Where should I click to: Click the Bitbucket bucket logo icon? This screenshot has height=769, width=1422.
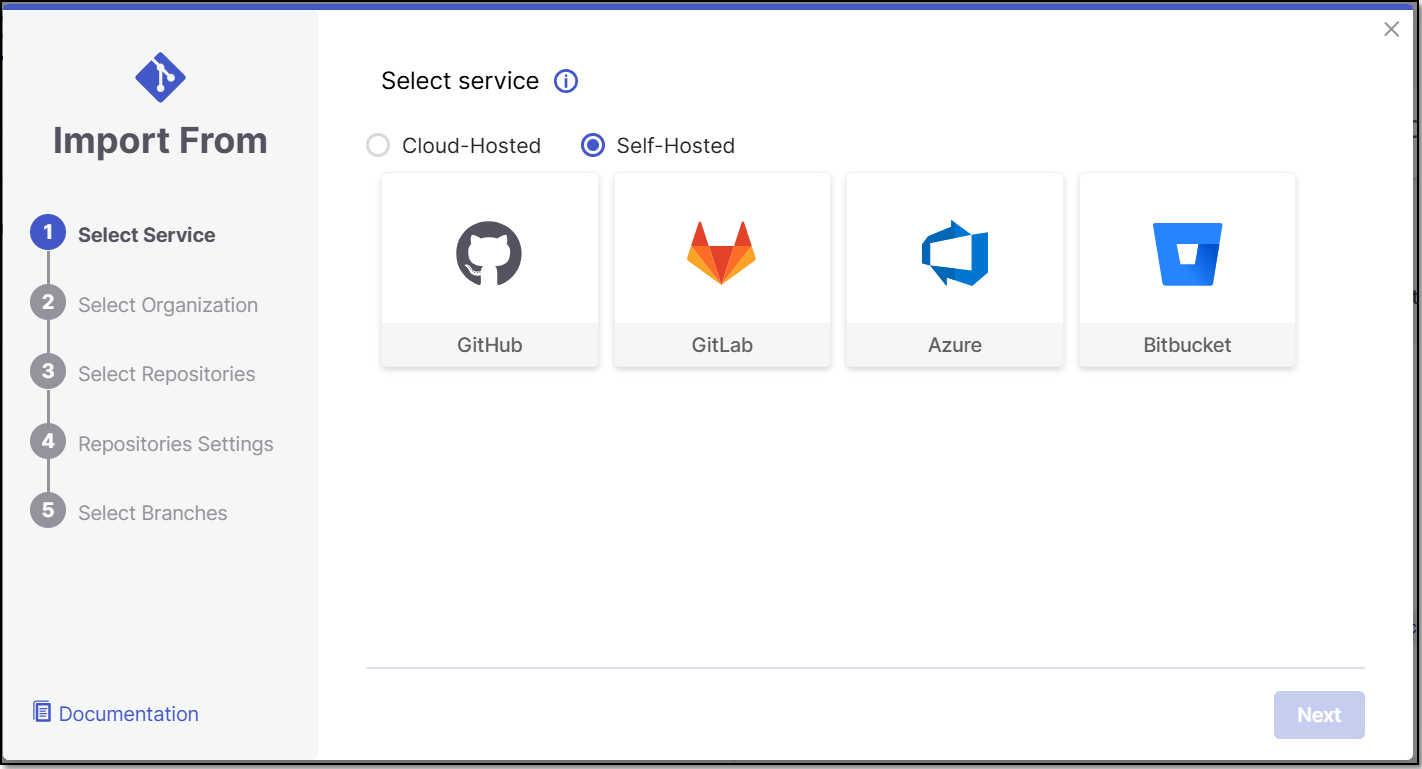tap(1187, 254)
